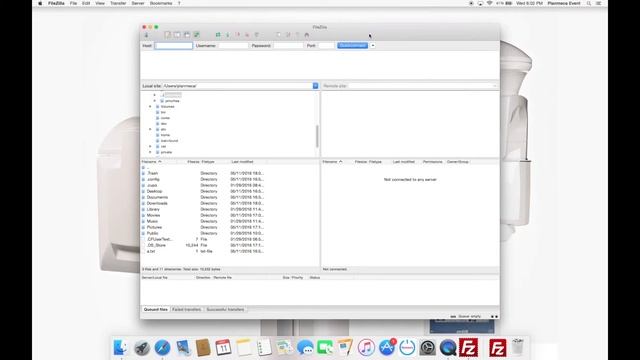Switch to Queued files tab
Screen dimensions: 640x360
tap(156, 309)
